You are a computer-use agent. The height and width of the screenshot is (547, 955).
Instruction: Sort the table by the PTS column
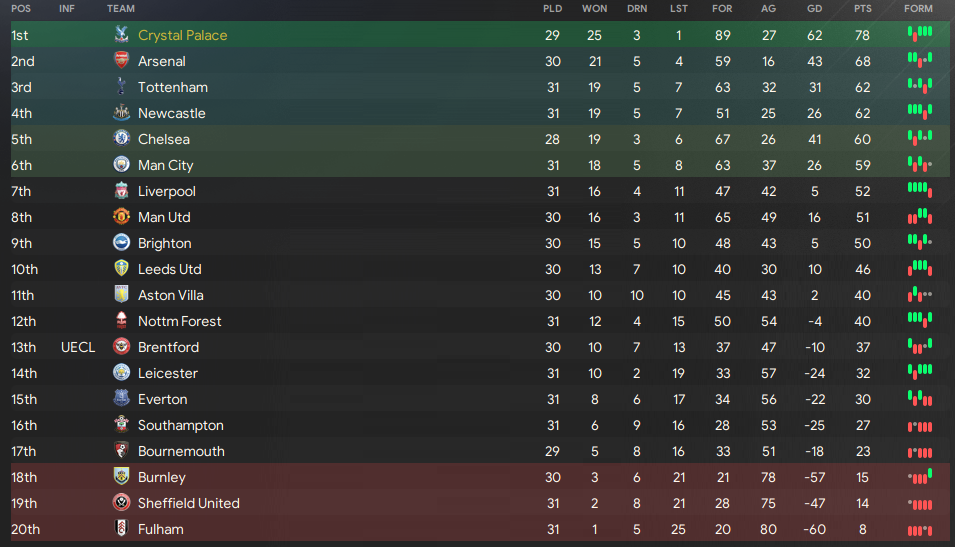coord(862,9)
